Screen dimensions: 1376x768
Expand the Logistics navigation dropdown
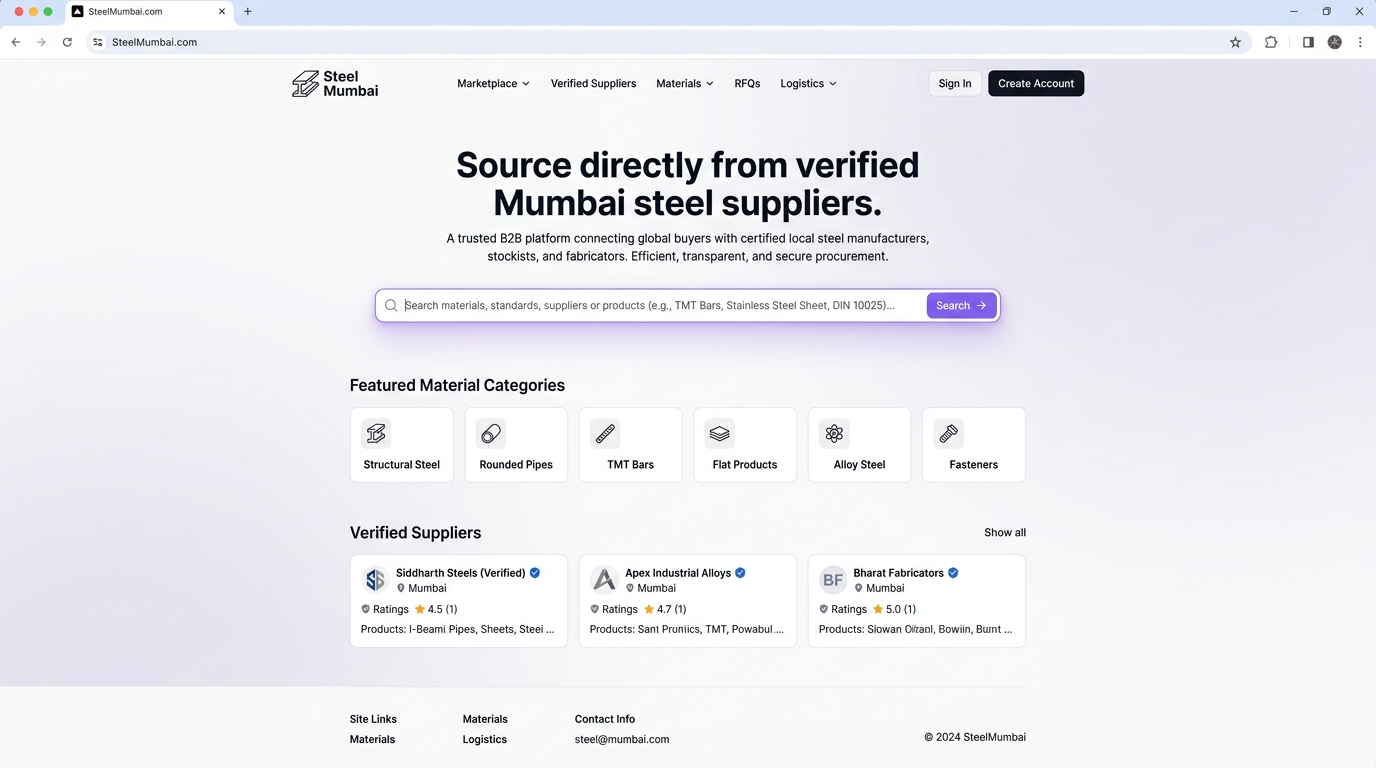808,84
